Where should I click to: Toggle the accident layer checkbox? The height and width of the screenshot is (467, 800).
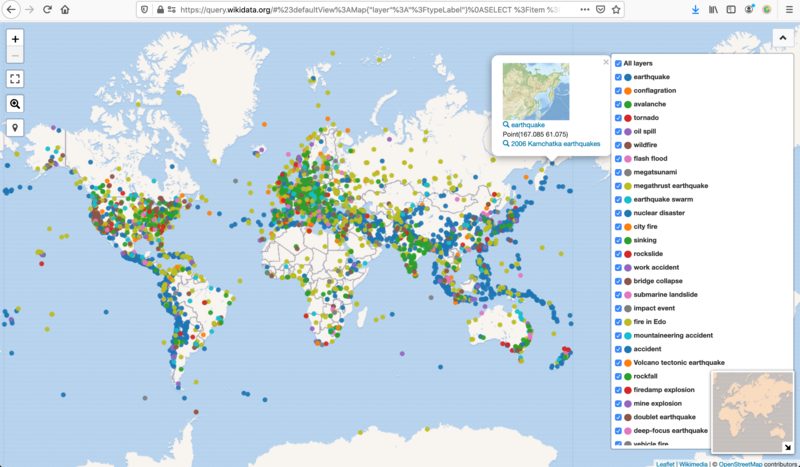click(x=618, y=349)
